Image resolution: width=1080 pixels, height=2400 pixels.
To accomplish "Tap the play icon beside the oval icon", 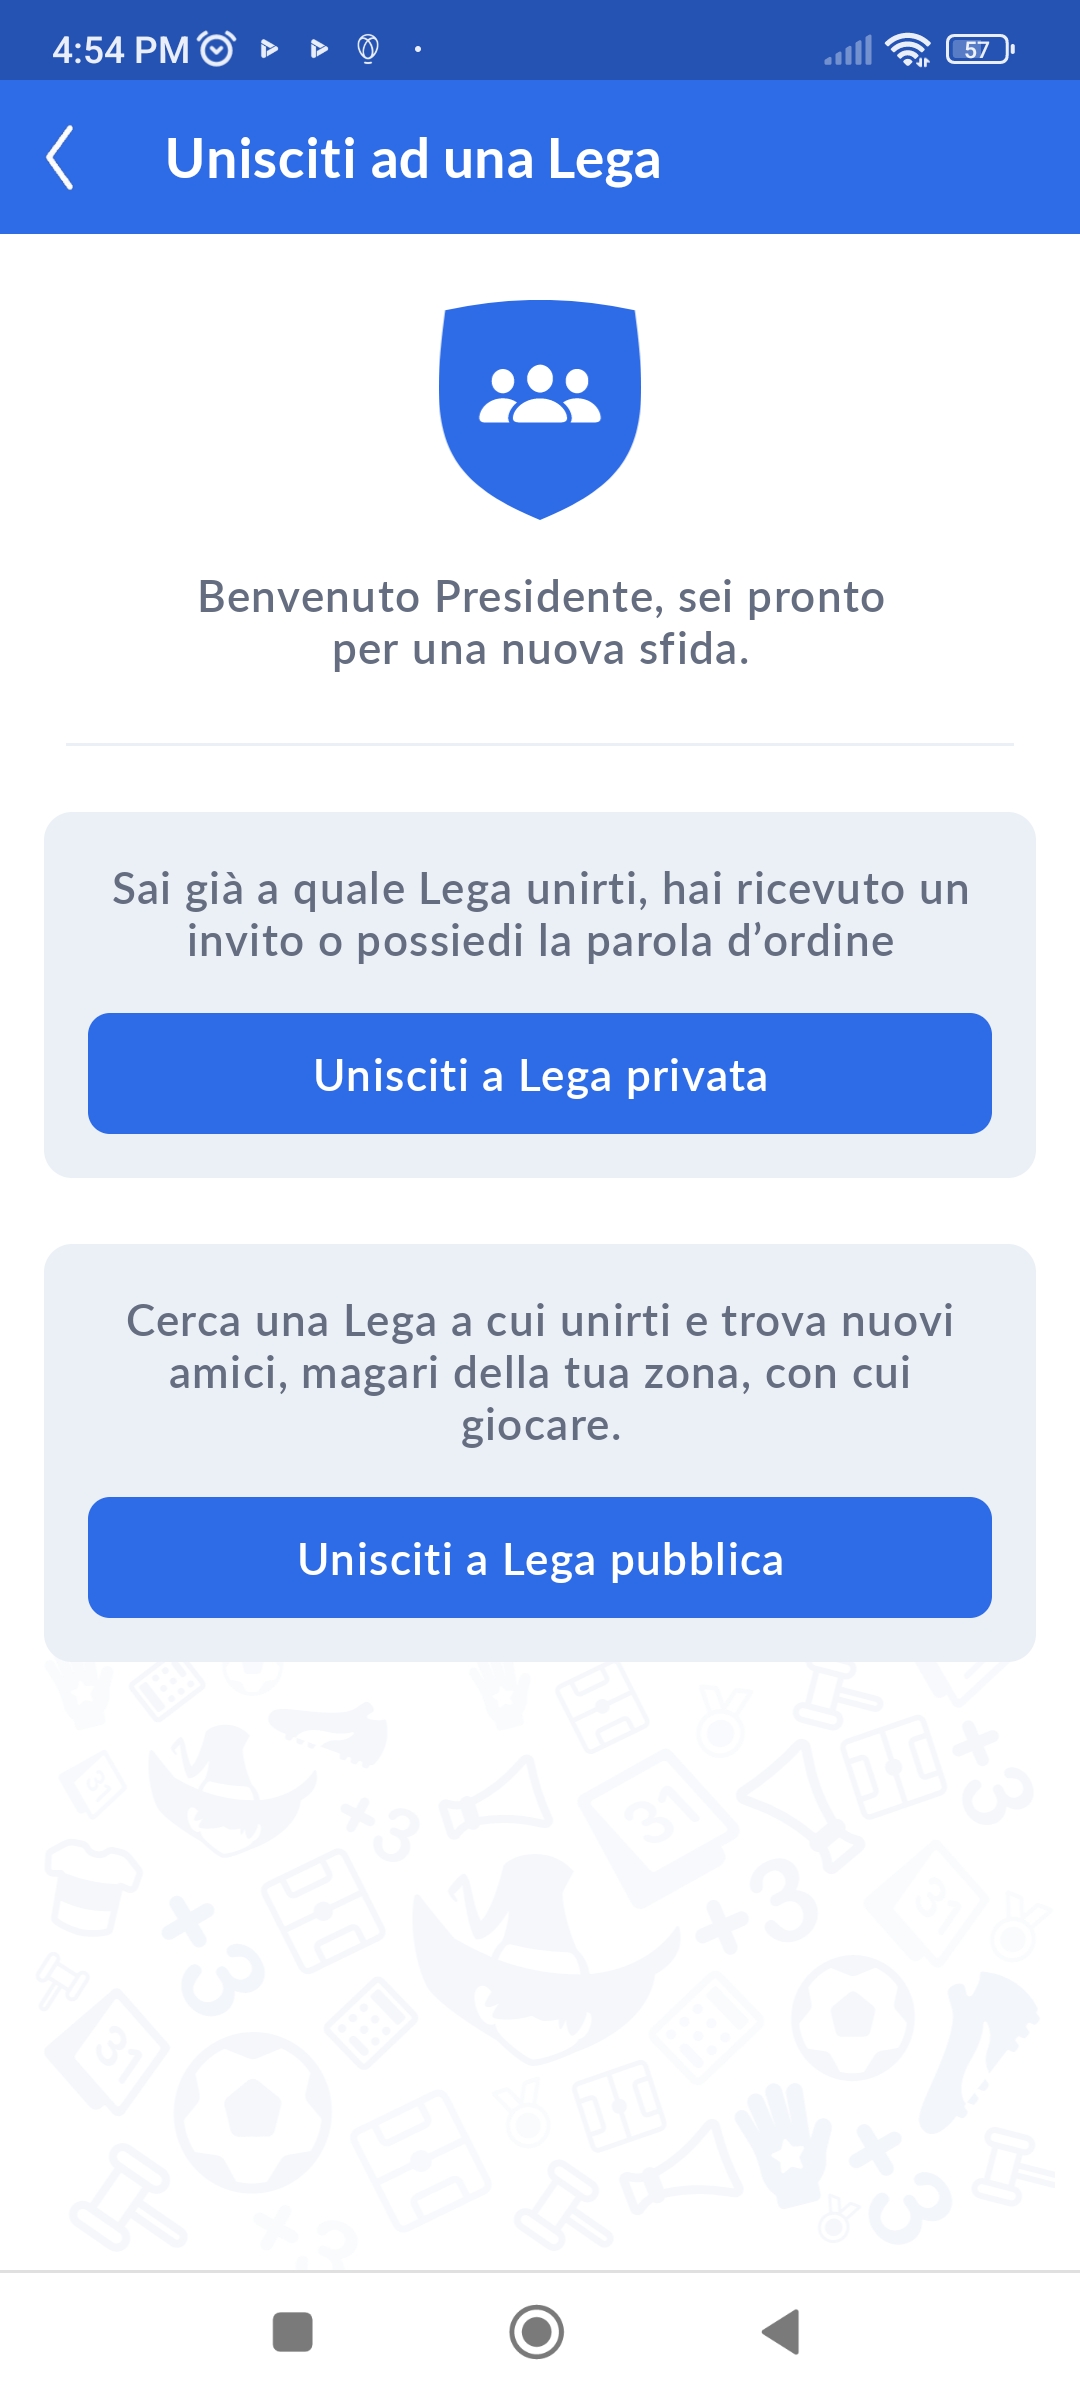I will (x=319, y=48).
